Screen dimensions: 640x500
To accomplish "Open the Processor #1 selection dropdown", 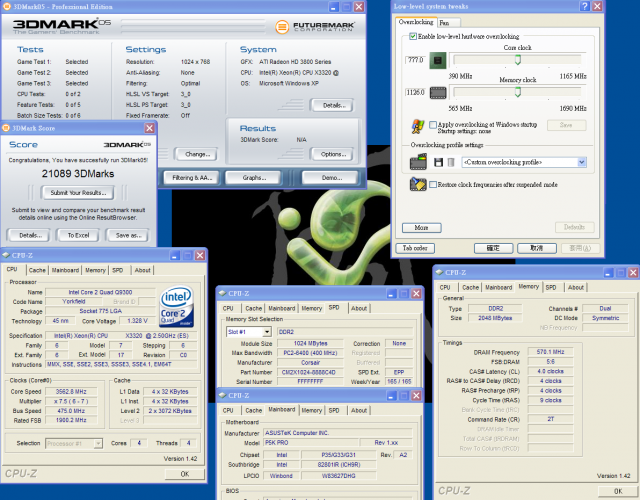I will pyautogui.click(x=98, y=443).
